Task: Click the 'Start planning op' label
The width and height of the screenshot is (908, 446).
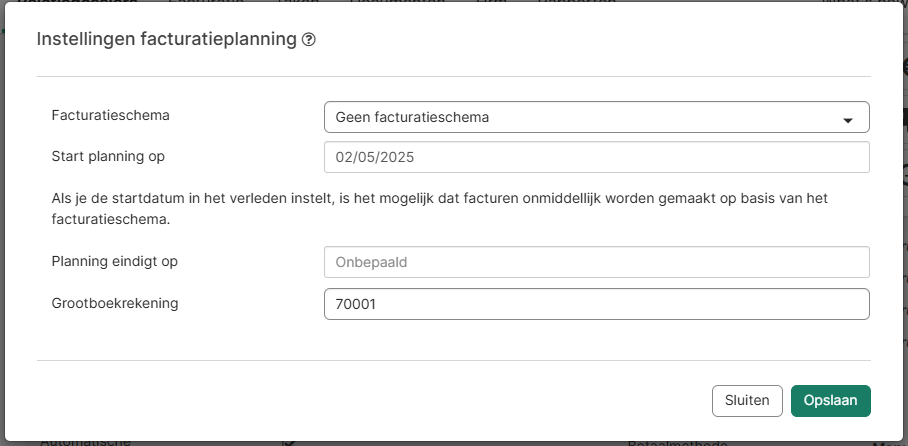Action: coord(108,155)
